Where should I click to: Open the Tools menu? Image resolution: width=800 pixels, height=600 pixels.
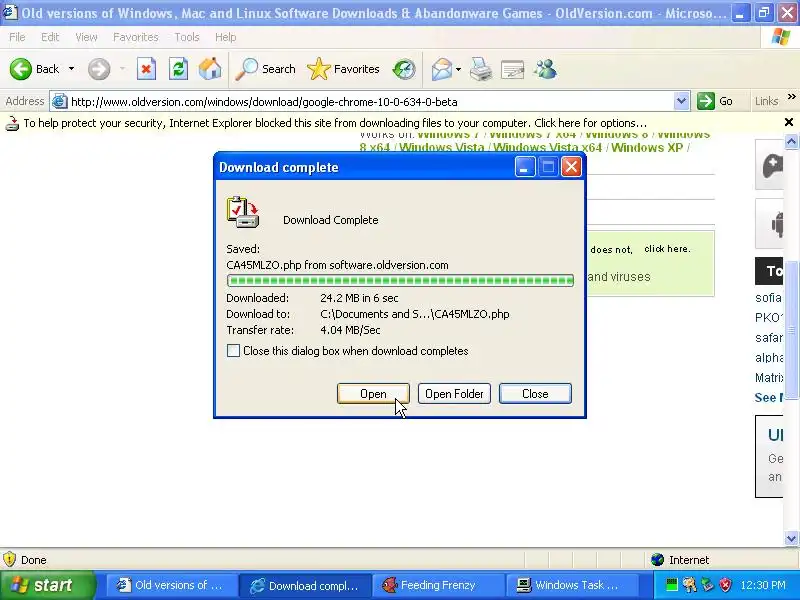(x=187, y=37)
